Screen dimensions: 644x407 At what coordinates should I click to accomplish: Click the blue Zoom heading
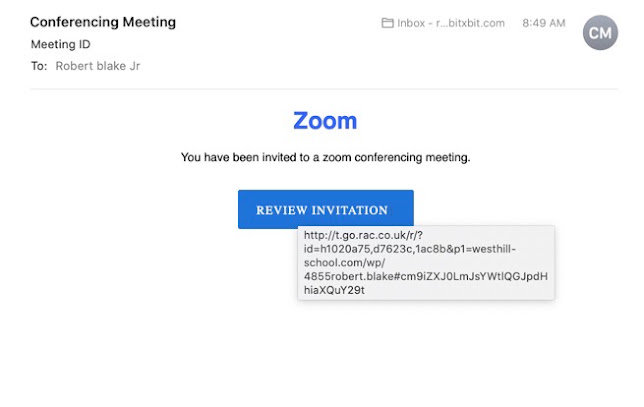tap(325, 121)
